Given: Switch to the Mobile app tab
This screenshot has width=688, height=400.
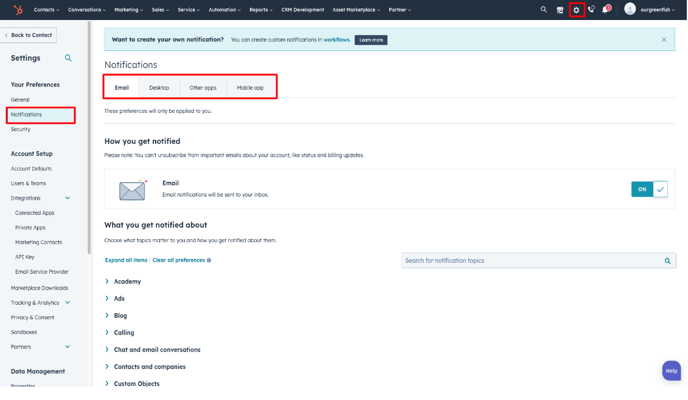Looking at the screenshot, I should coord(250,88).
